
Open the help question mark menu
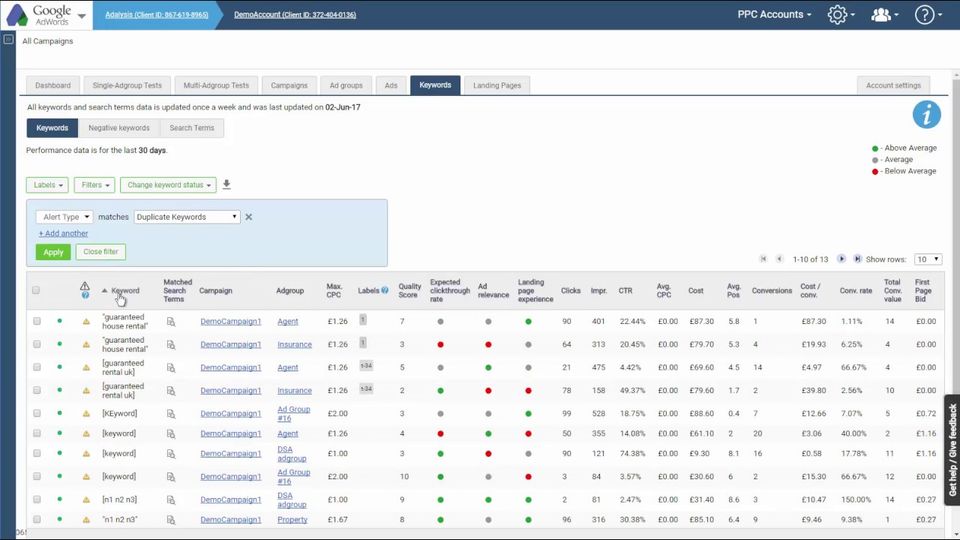[x=925, y=15]
